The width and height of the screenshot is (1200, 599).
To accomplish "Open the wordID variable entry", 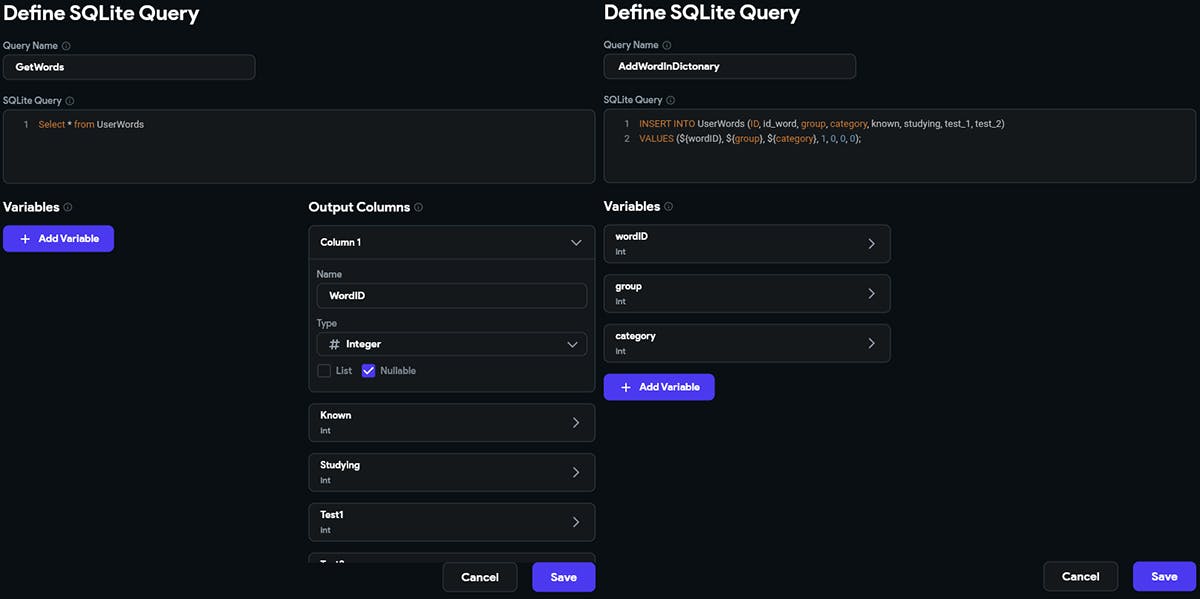I will (870, 244).
